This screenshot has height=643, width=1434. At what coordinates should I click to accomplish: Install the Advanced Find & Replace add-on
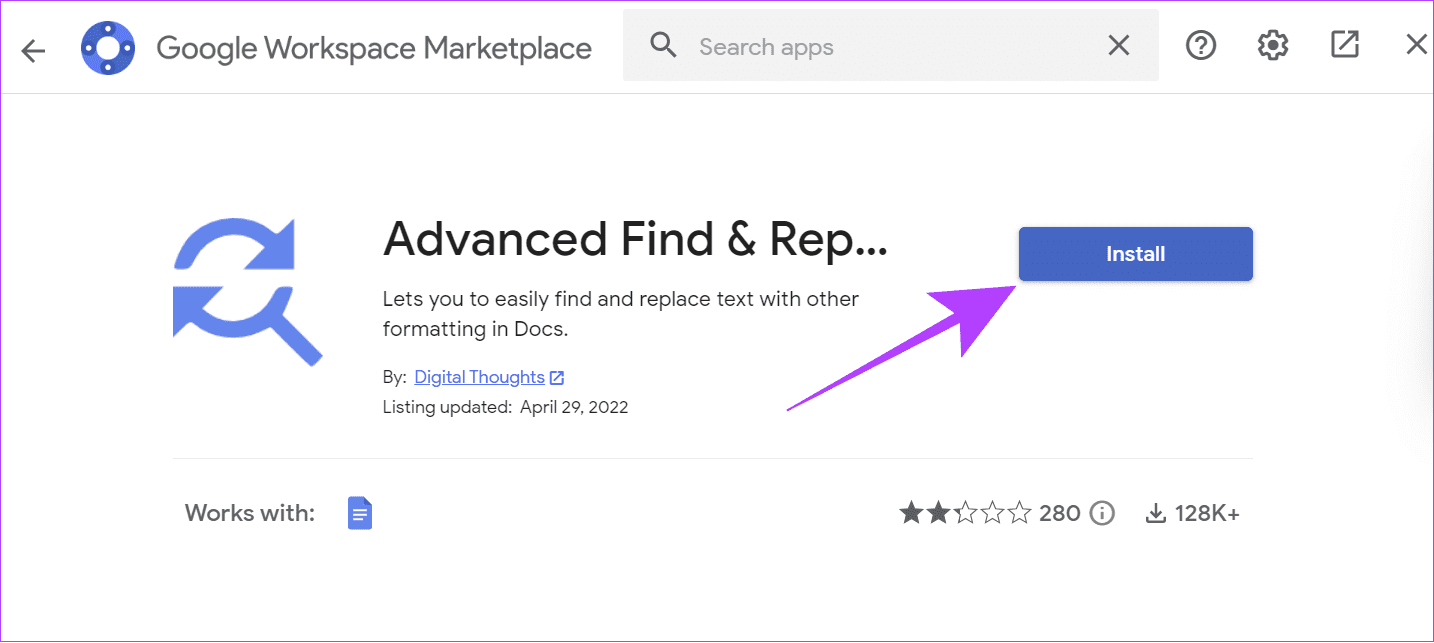pos(1136,254)
